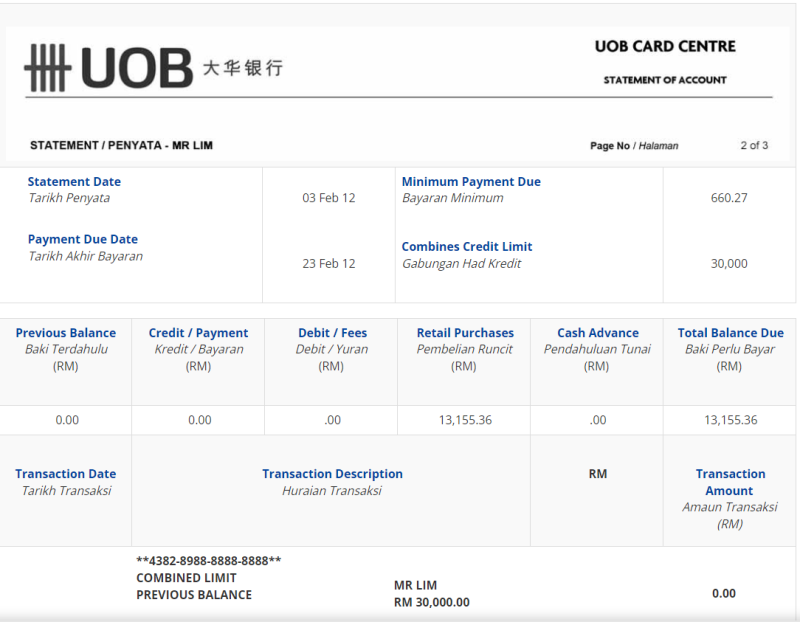Viewport: 800px width, 622px height.
Task: Click the Combines Credit Limit label
Action: [x=467, y=247]
